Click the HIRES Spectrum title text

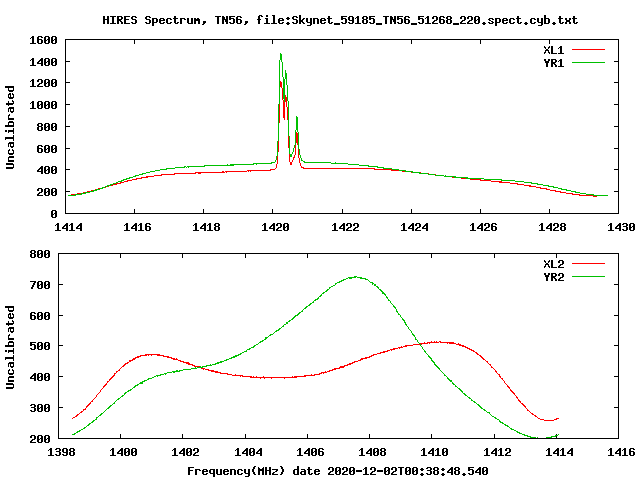click(340, 20)
